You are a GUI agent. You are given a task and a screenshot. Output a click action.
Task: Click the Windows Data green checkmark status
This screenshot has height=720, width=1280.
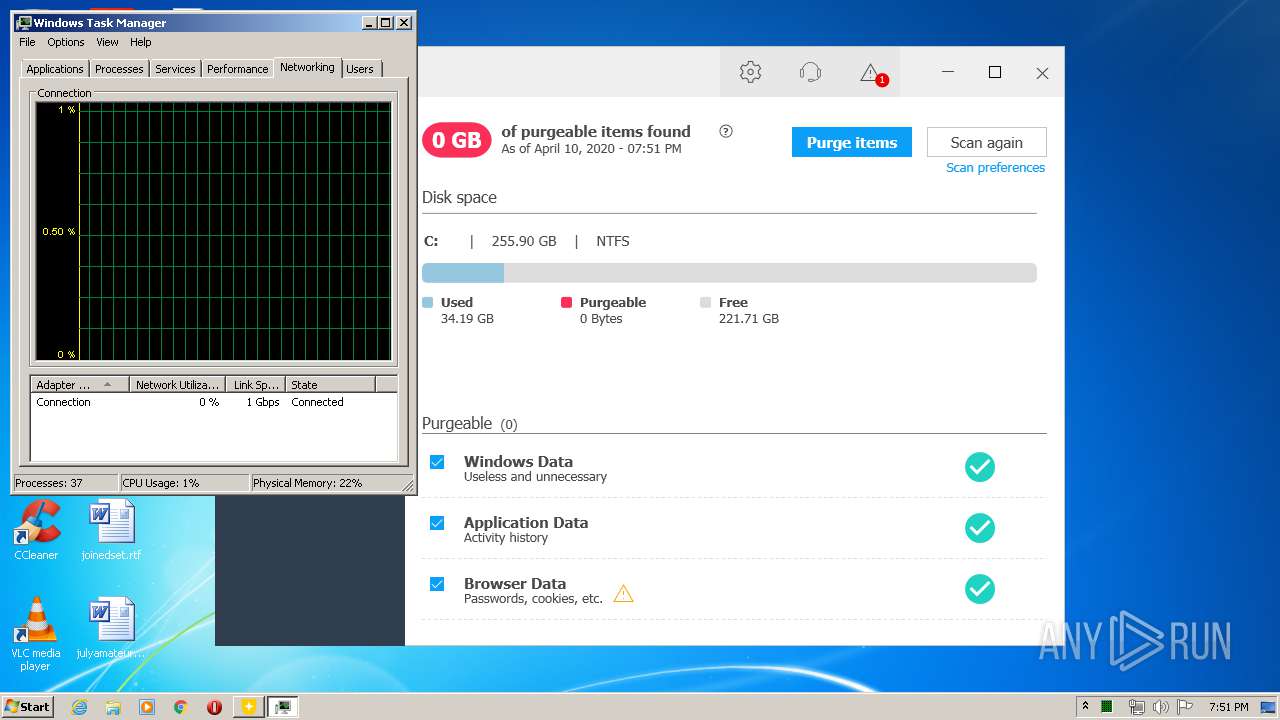click(x=980, y=467)
